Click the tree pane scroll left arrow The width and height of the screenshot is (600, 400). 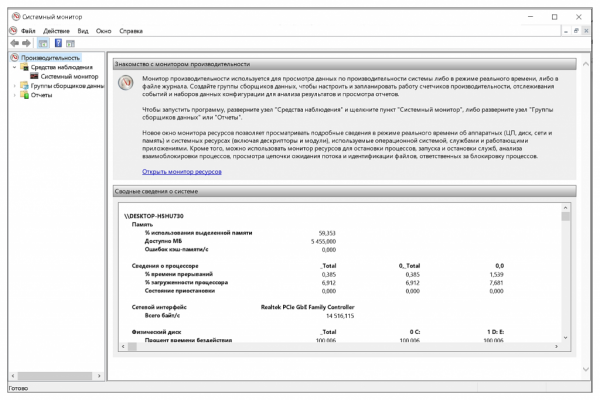point(13,376)
